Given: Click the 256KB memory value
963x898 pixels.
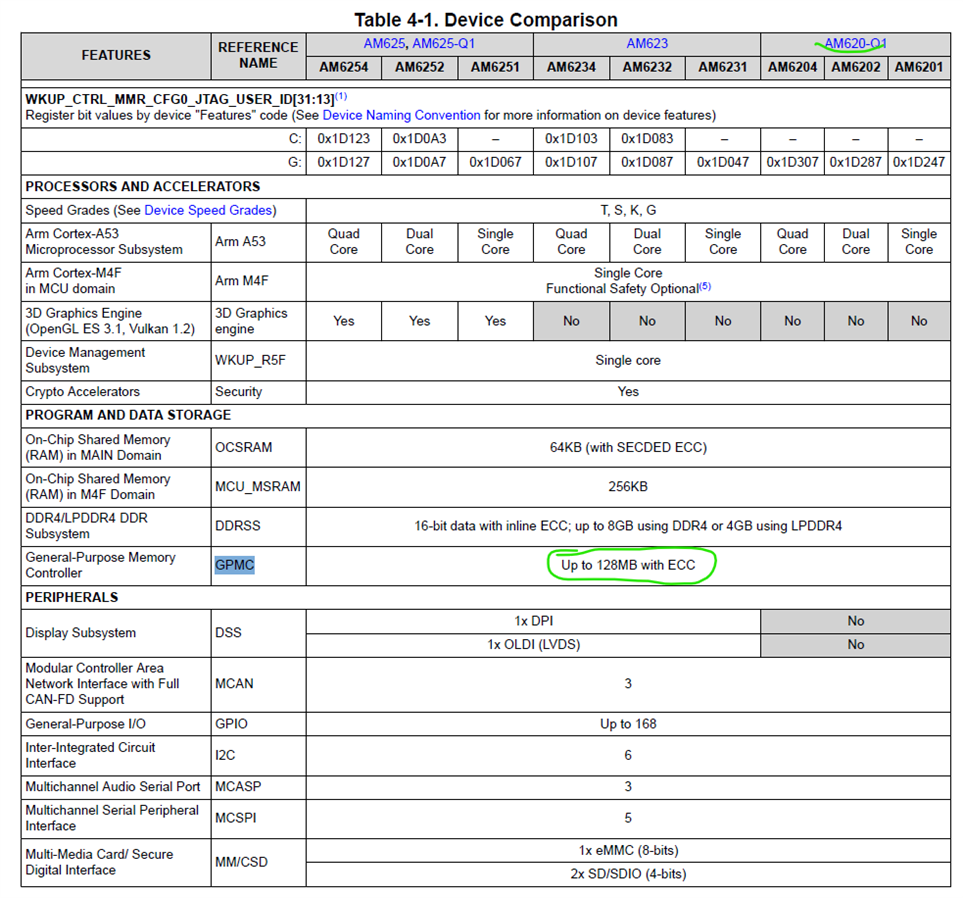Looking at the screenshot, I should [628, 486].
